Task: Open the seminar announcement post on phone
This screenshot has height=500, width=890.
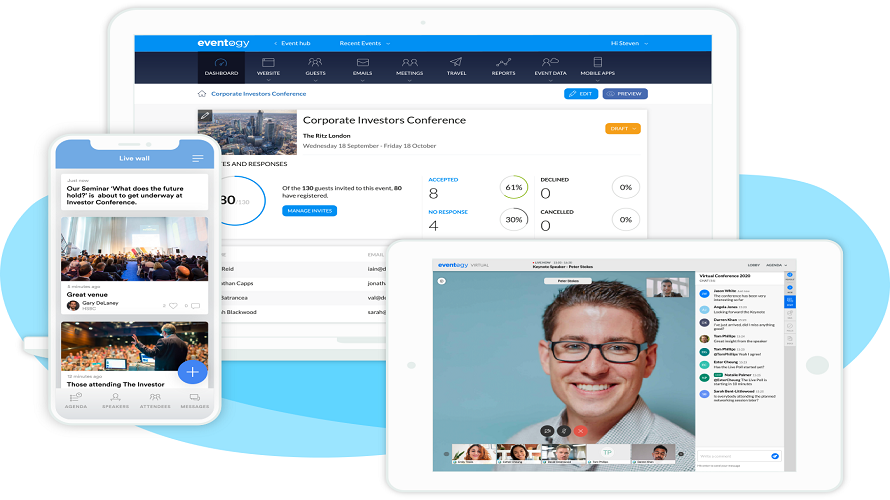Action: 135,192
